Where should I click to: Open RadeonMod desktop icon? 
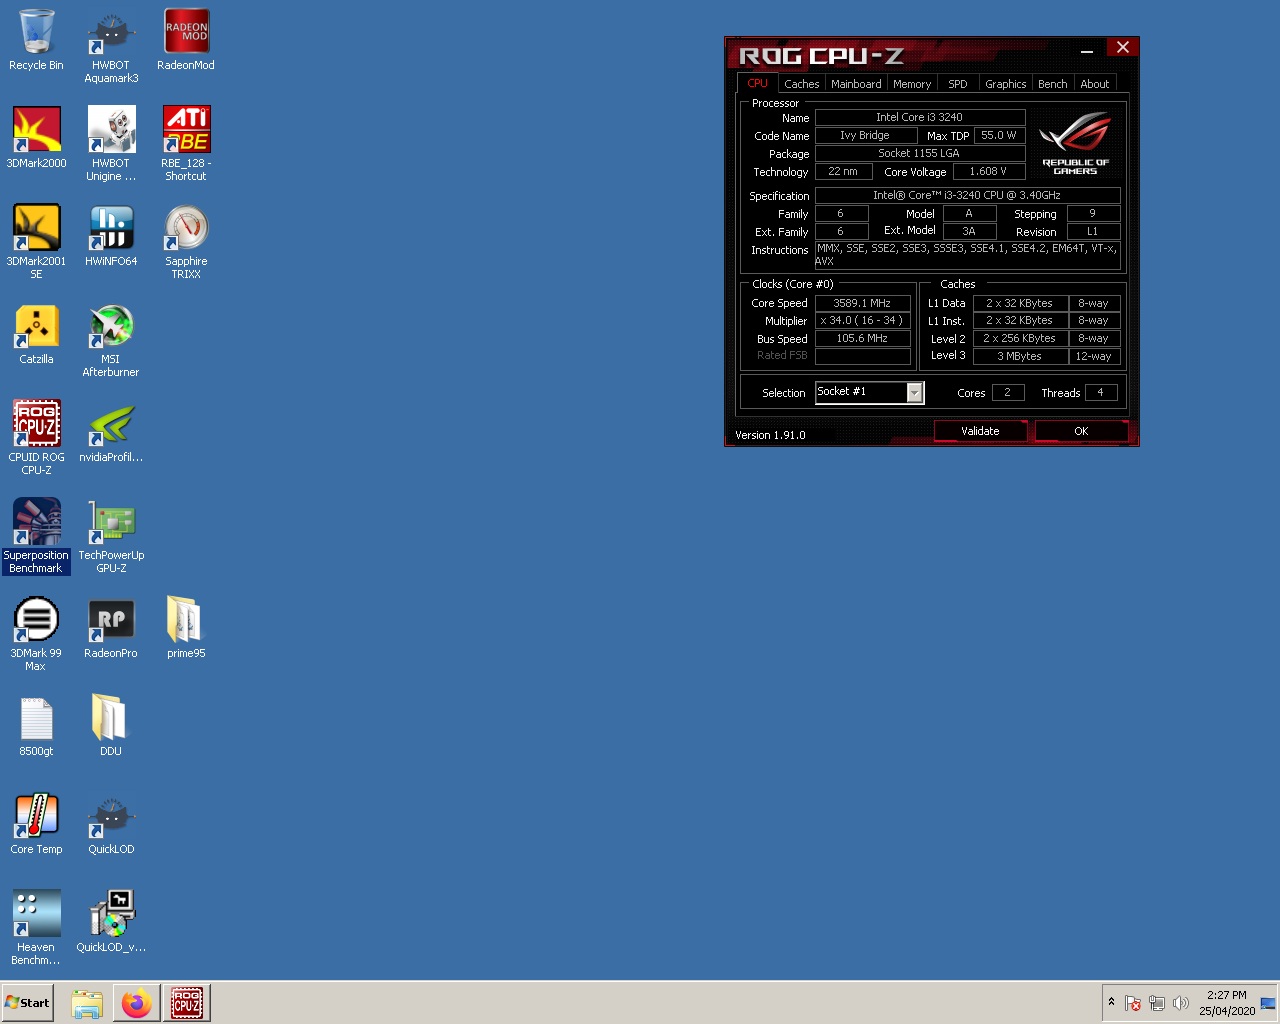coord(186,40)
